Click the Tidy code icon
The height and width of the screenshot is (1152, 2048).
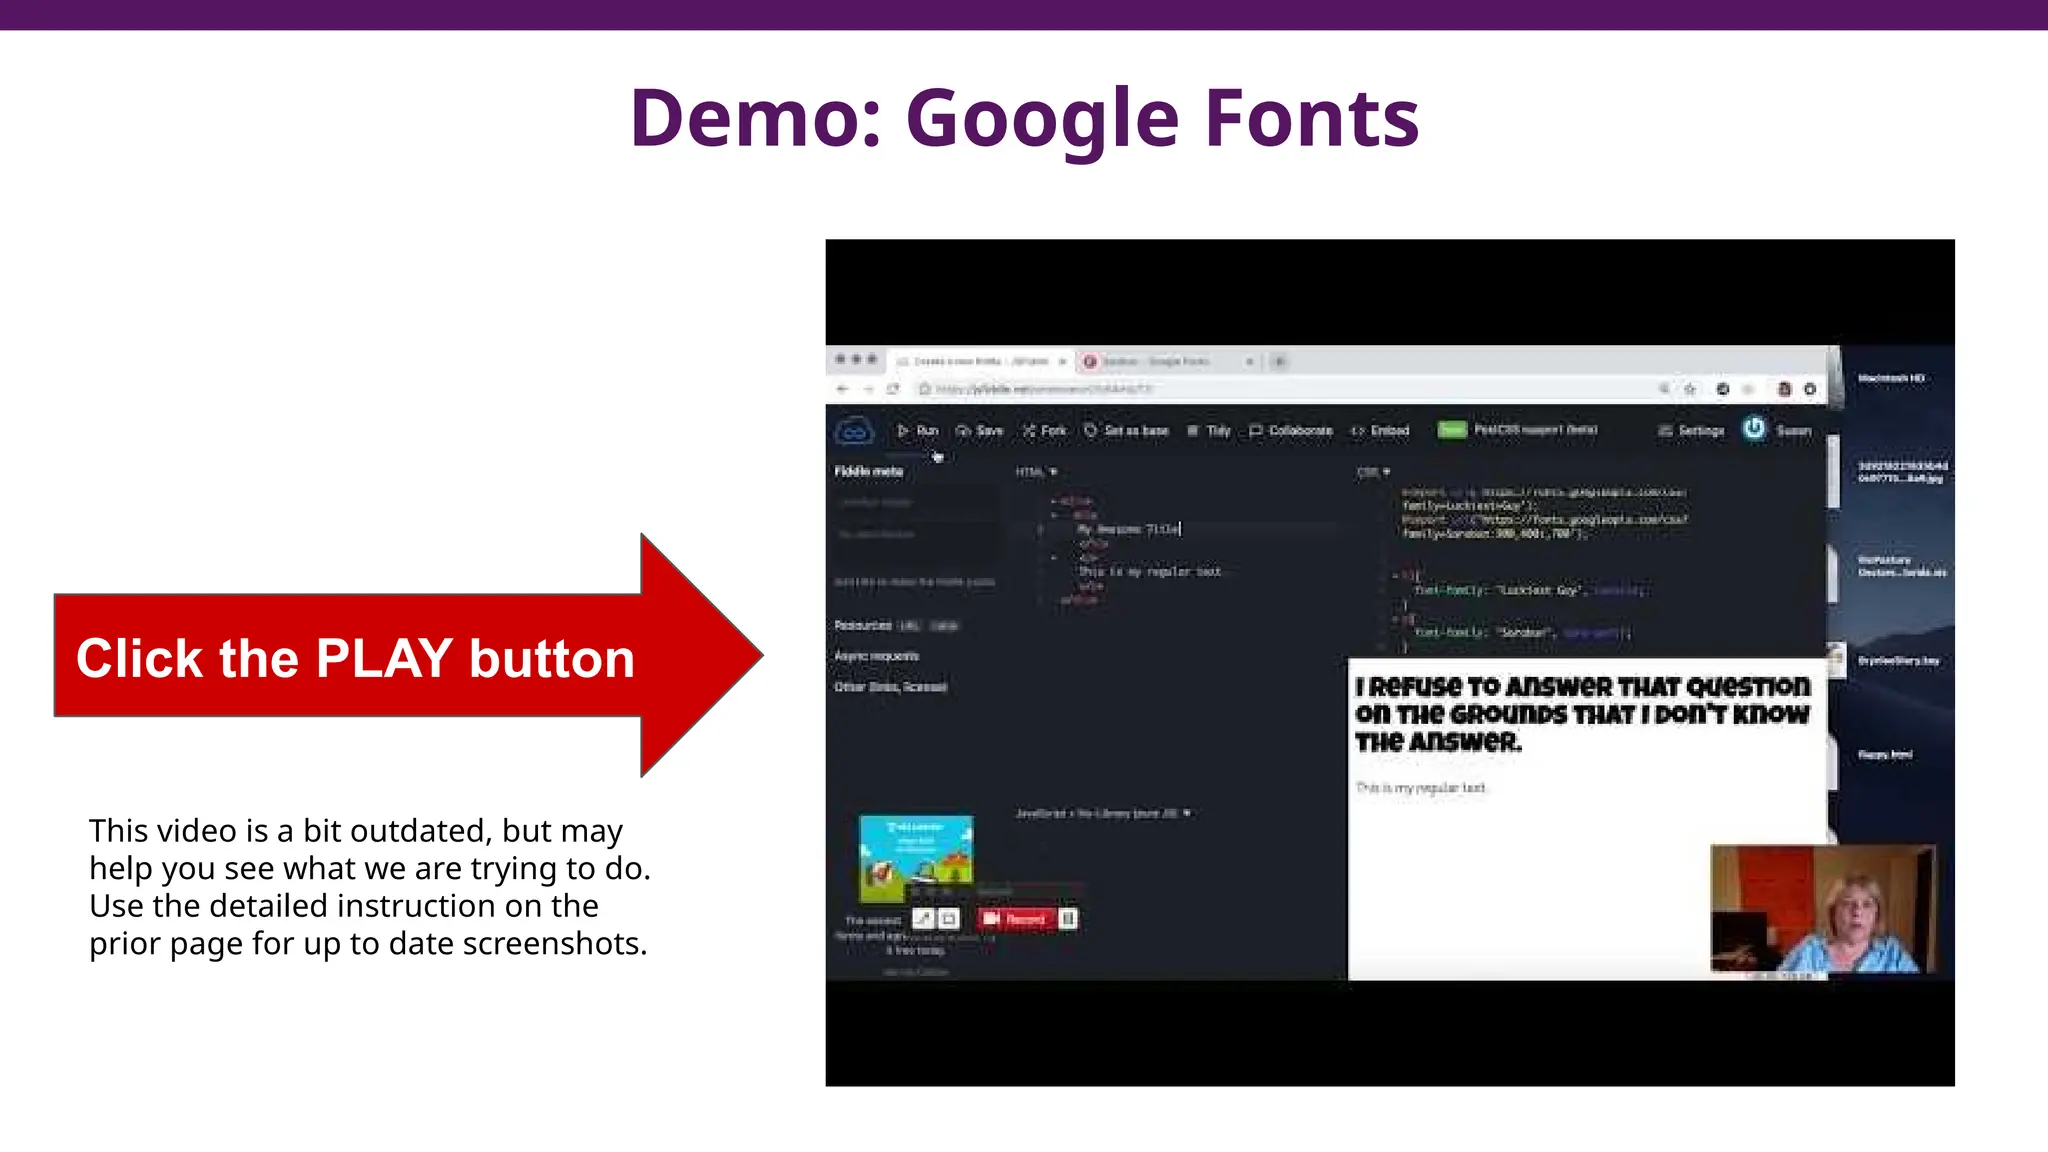[1193, 431]
